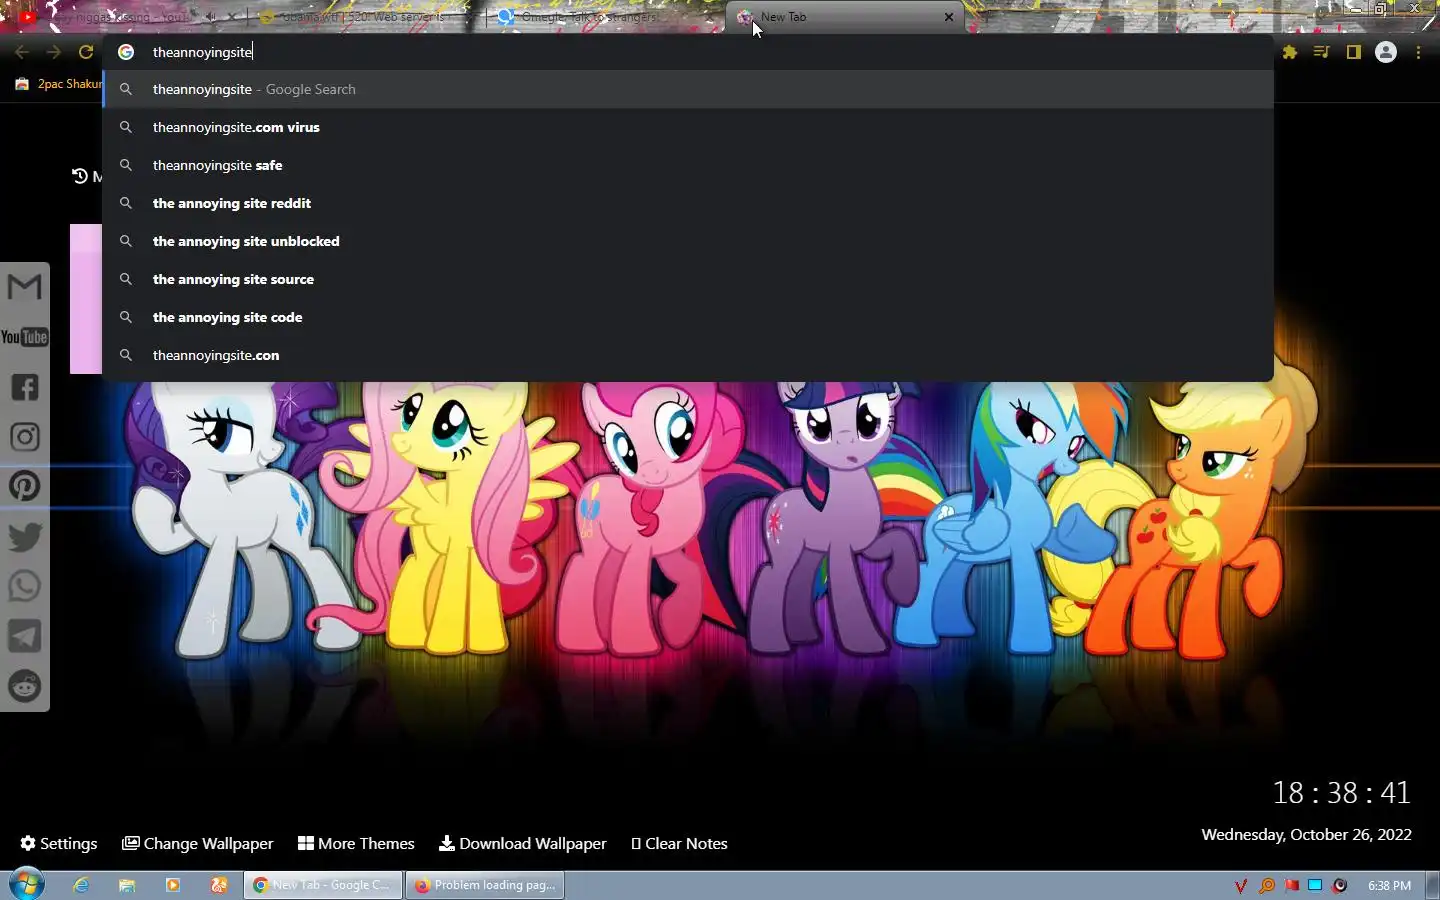The width and height of the screenshot is (1440, 900).
Task: Open Chrome three-dot menu
Action: pos(1418,52)
